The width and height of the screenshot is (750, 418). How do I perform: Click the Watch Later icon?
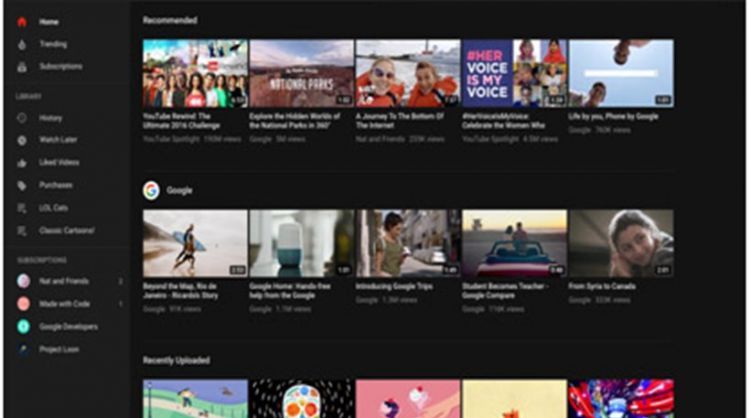click(x=22, y=140)
